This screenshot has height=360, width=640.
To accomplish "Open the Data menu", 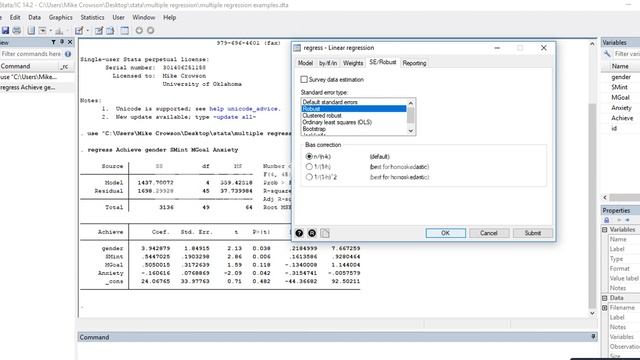I will click(x=34, y=18).
